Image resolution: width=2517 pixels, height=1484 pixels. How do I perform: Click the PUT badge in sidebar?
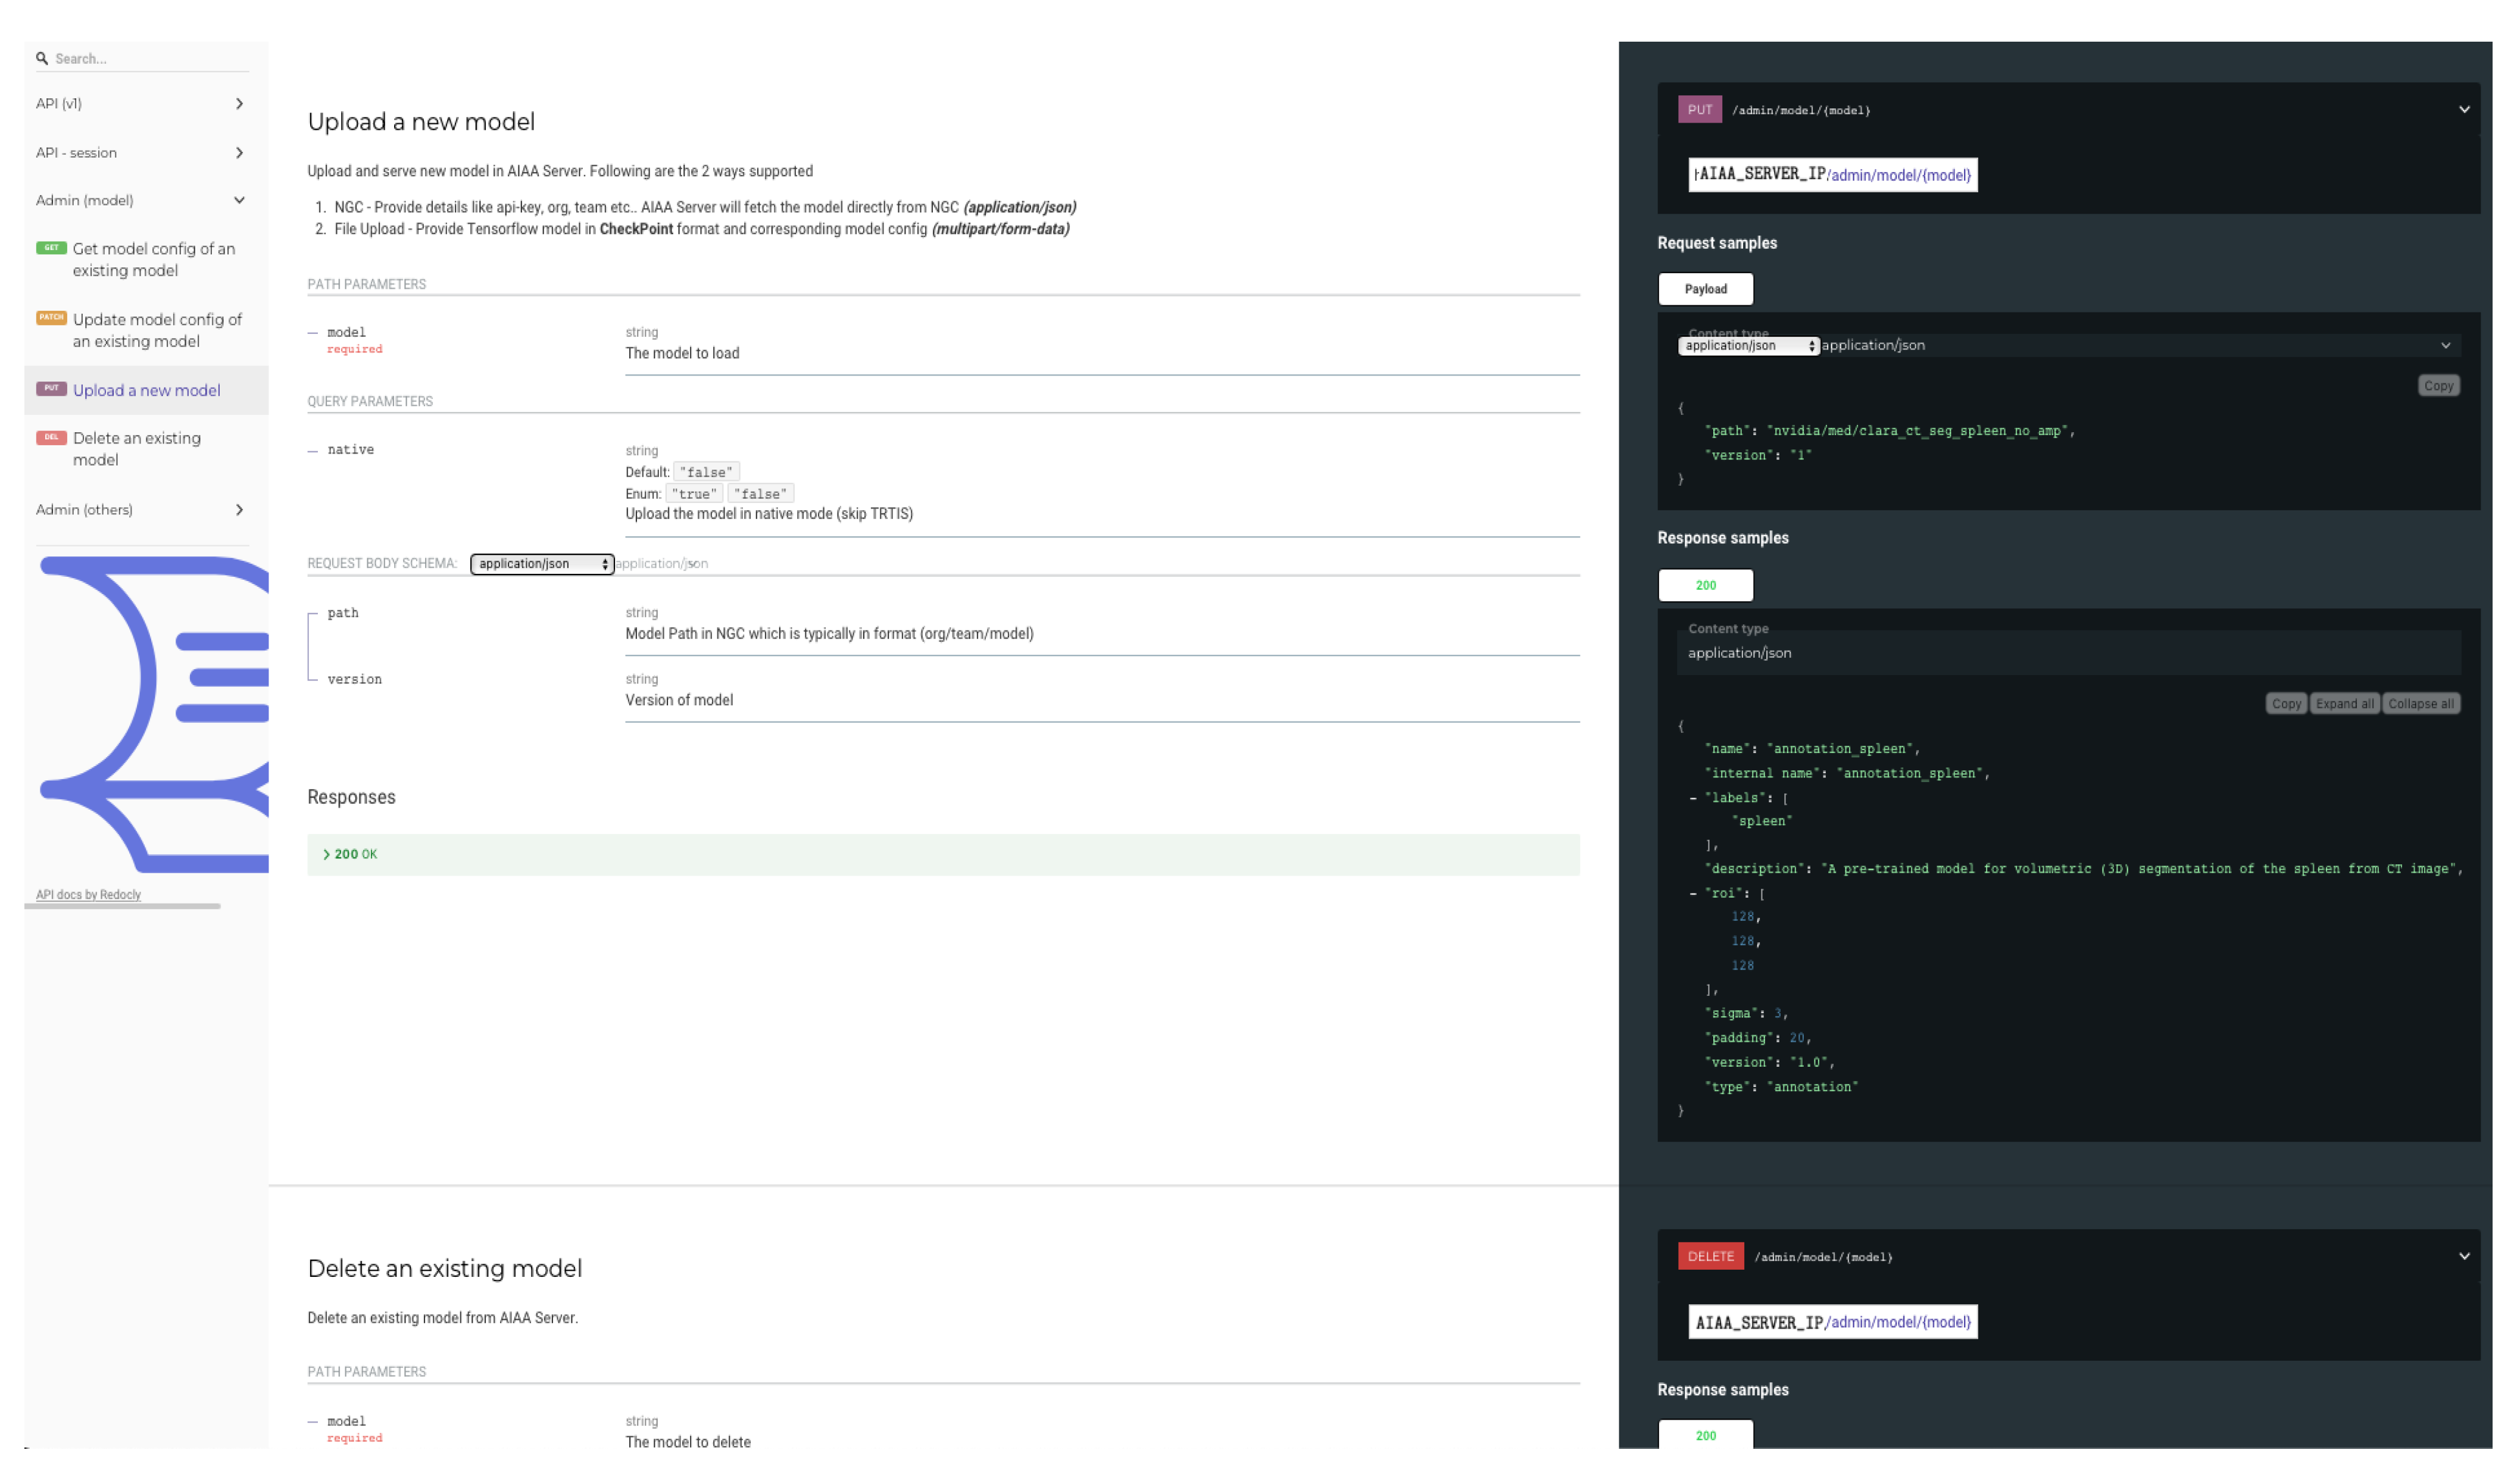click(x=51, y=389)
